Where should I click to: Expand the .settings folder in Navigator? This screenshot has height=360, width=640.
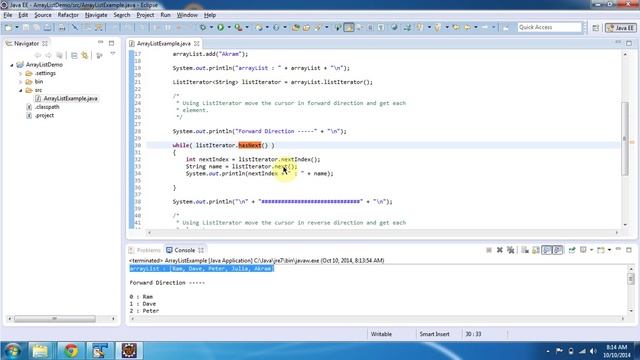click(20, 73)
